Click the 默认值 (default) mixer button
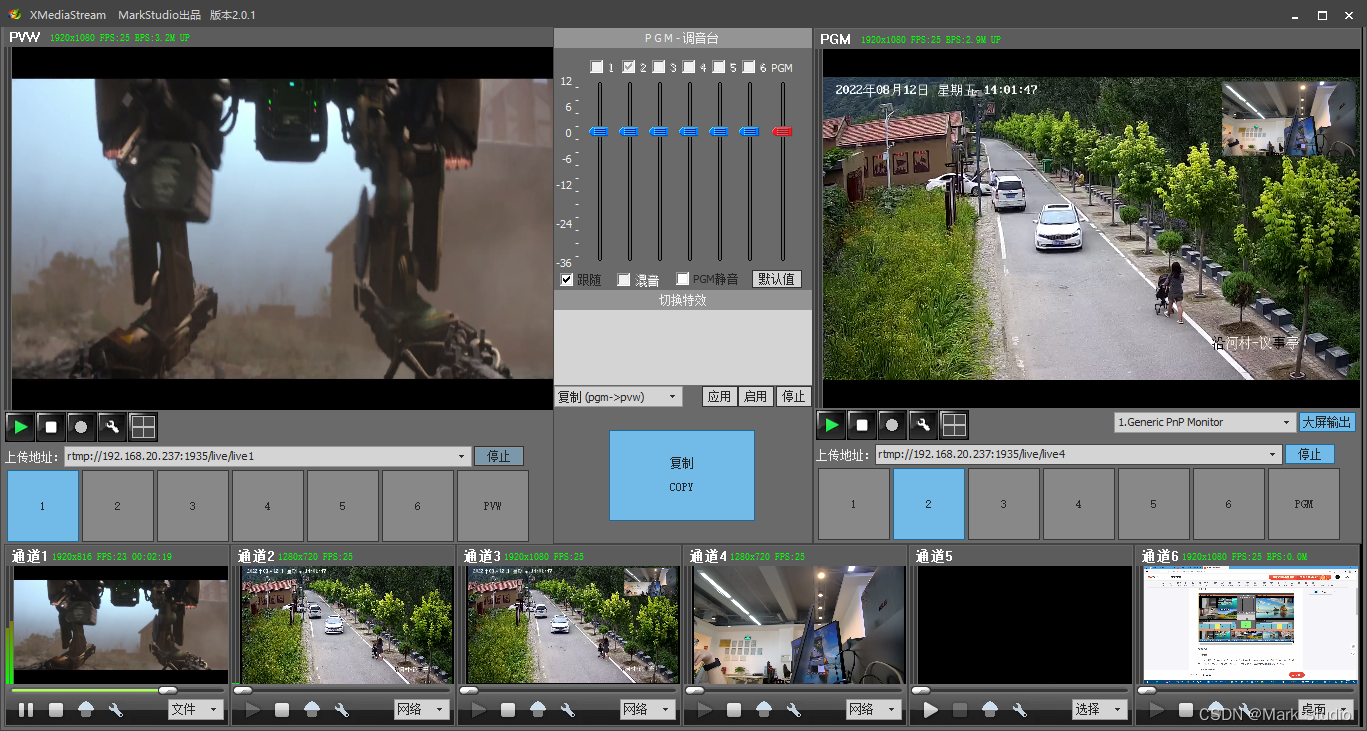 [x=777, y=279]
